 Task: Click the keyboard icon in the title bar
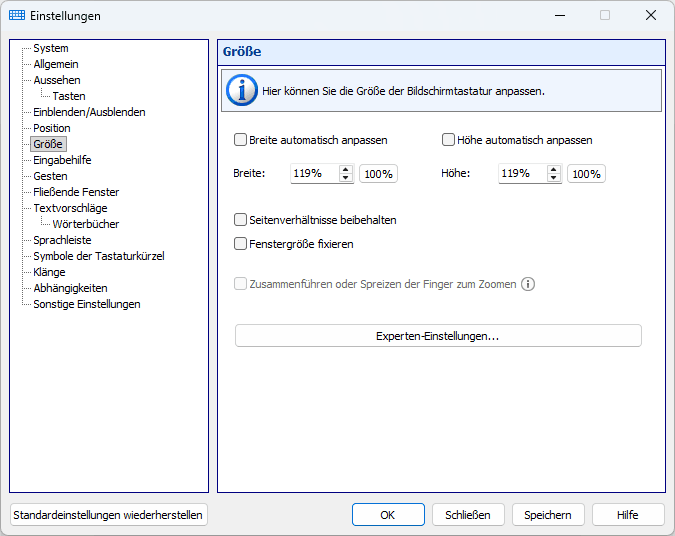pyautogui.click(x=17, y=15)
